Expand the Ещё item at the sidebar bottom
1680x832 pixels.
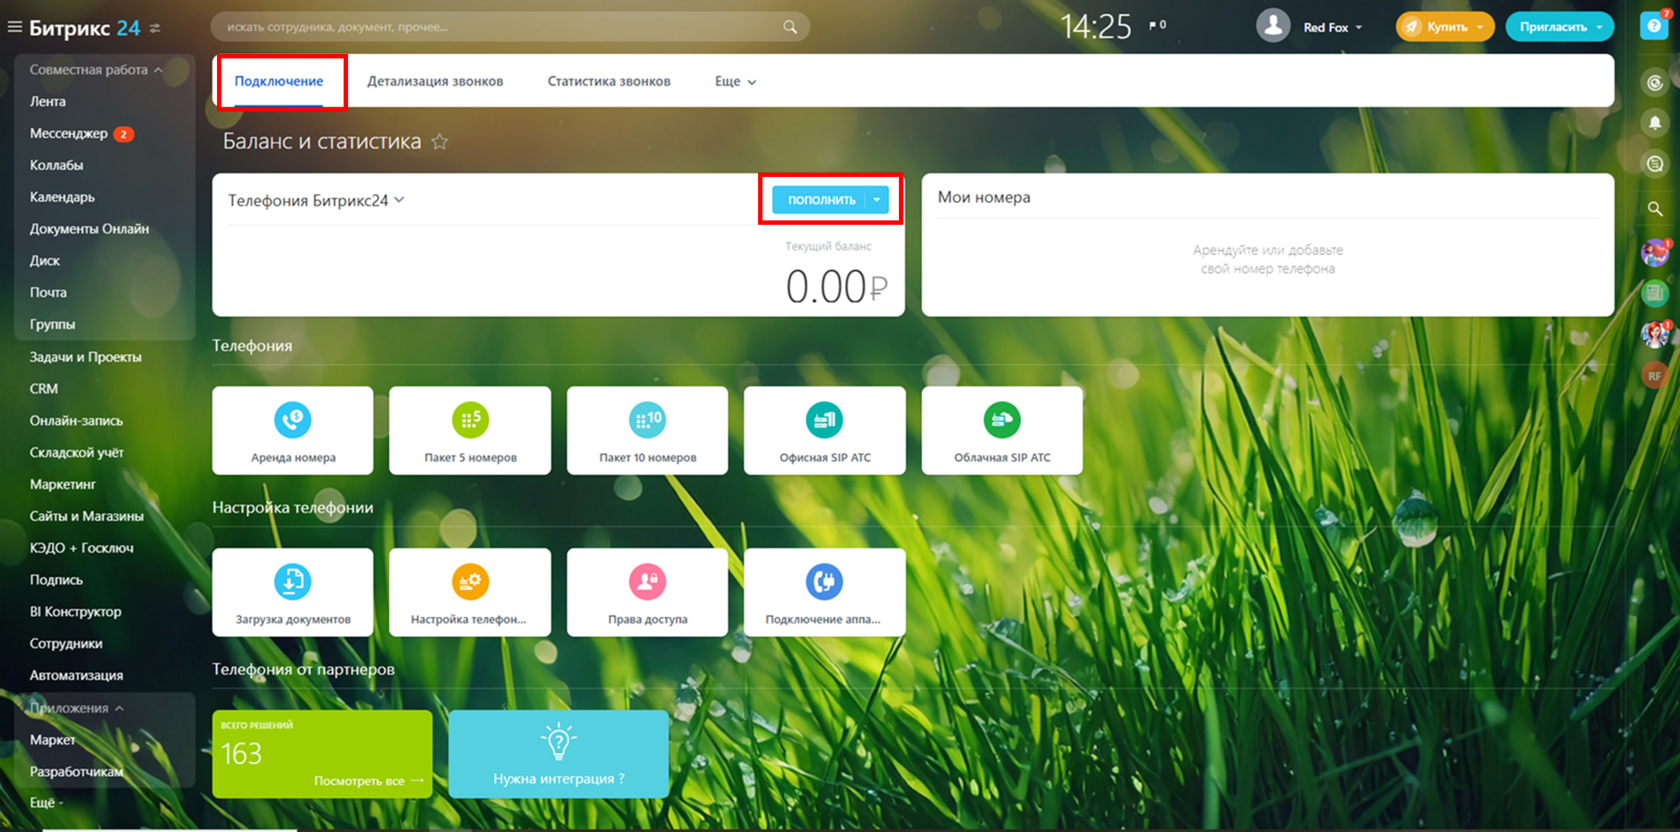tap(46, 803)
